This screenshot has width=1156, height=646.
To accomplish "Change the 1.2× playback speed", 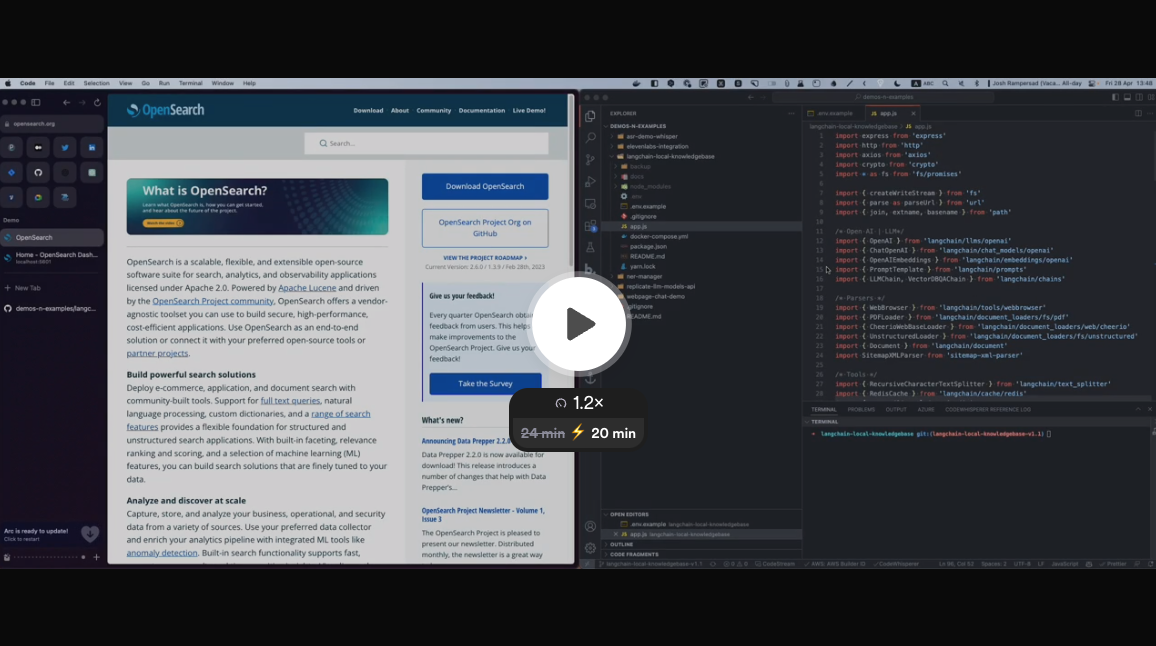I will [579, 403].
